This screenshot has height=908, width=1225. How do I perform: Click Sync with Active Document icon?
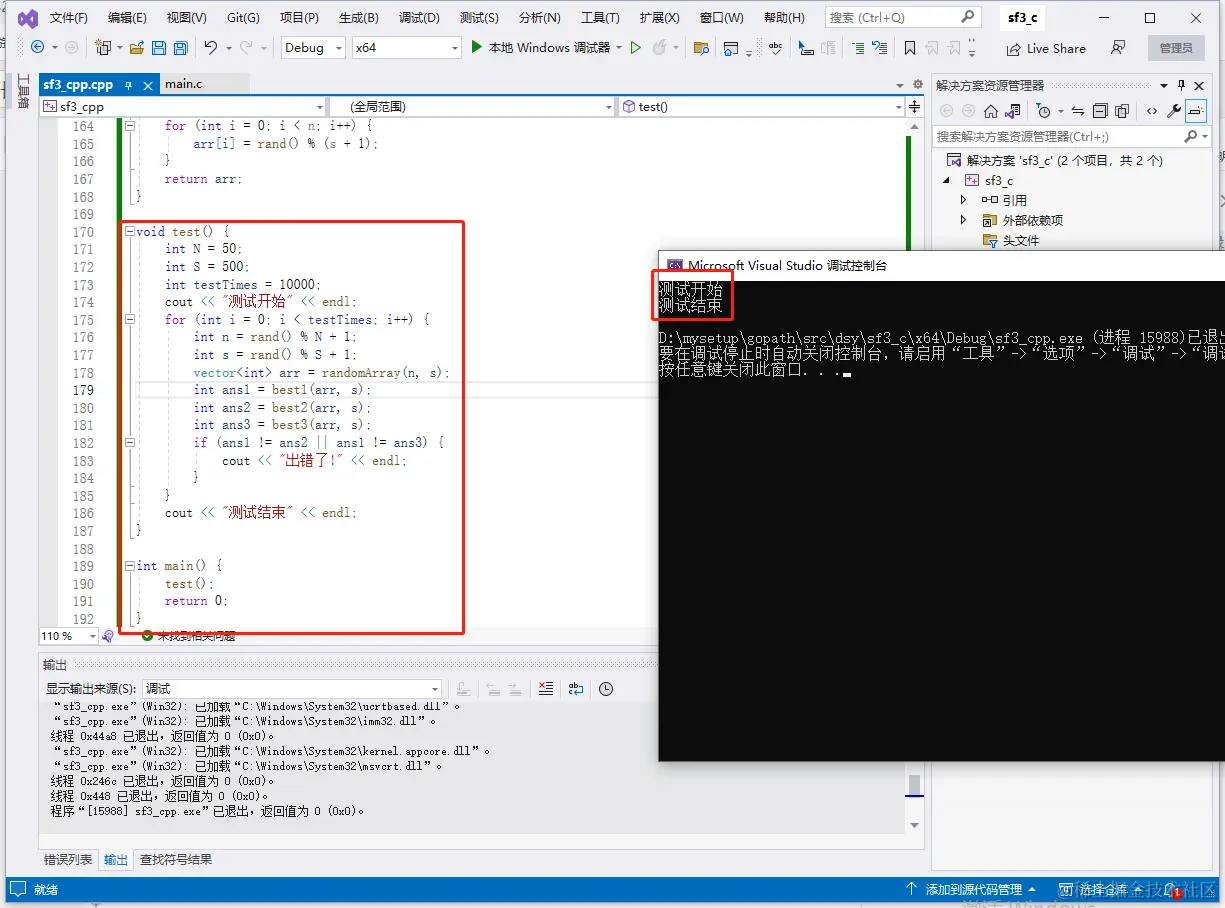coord(1077,111)
